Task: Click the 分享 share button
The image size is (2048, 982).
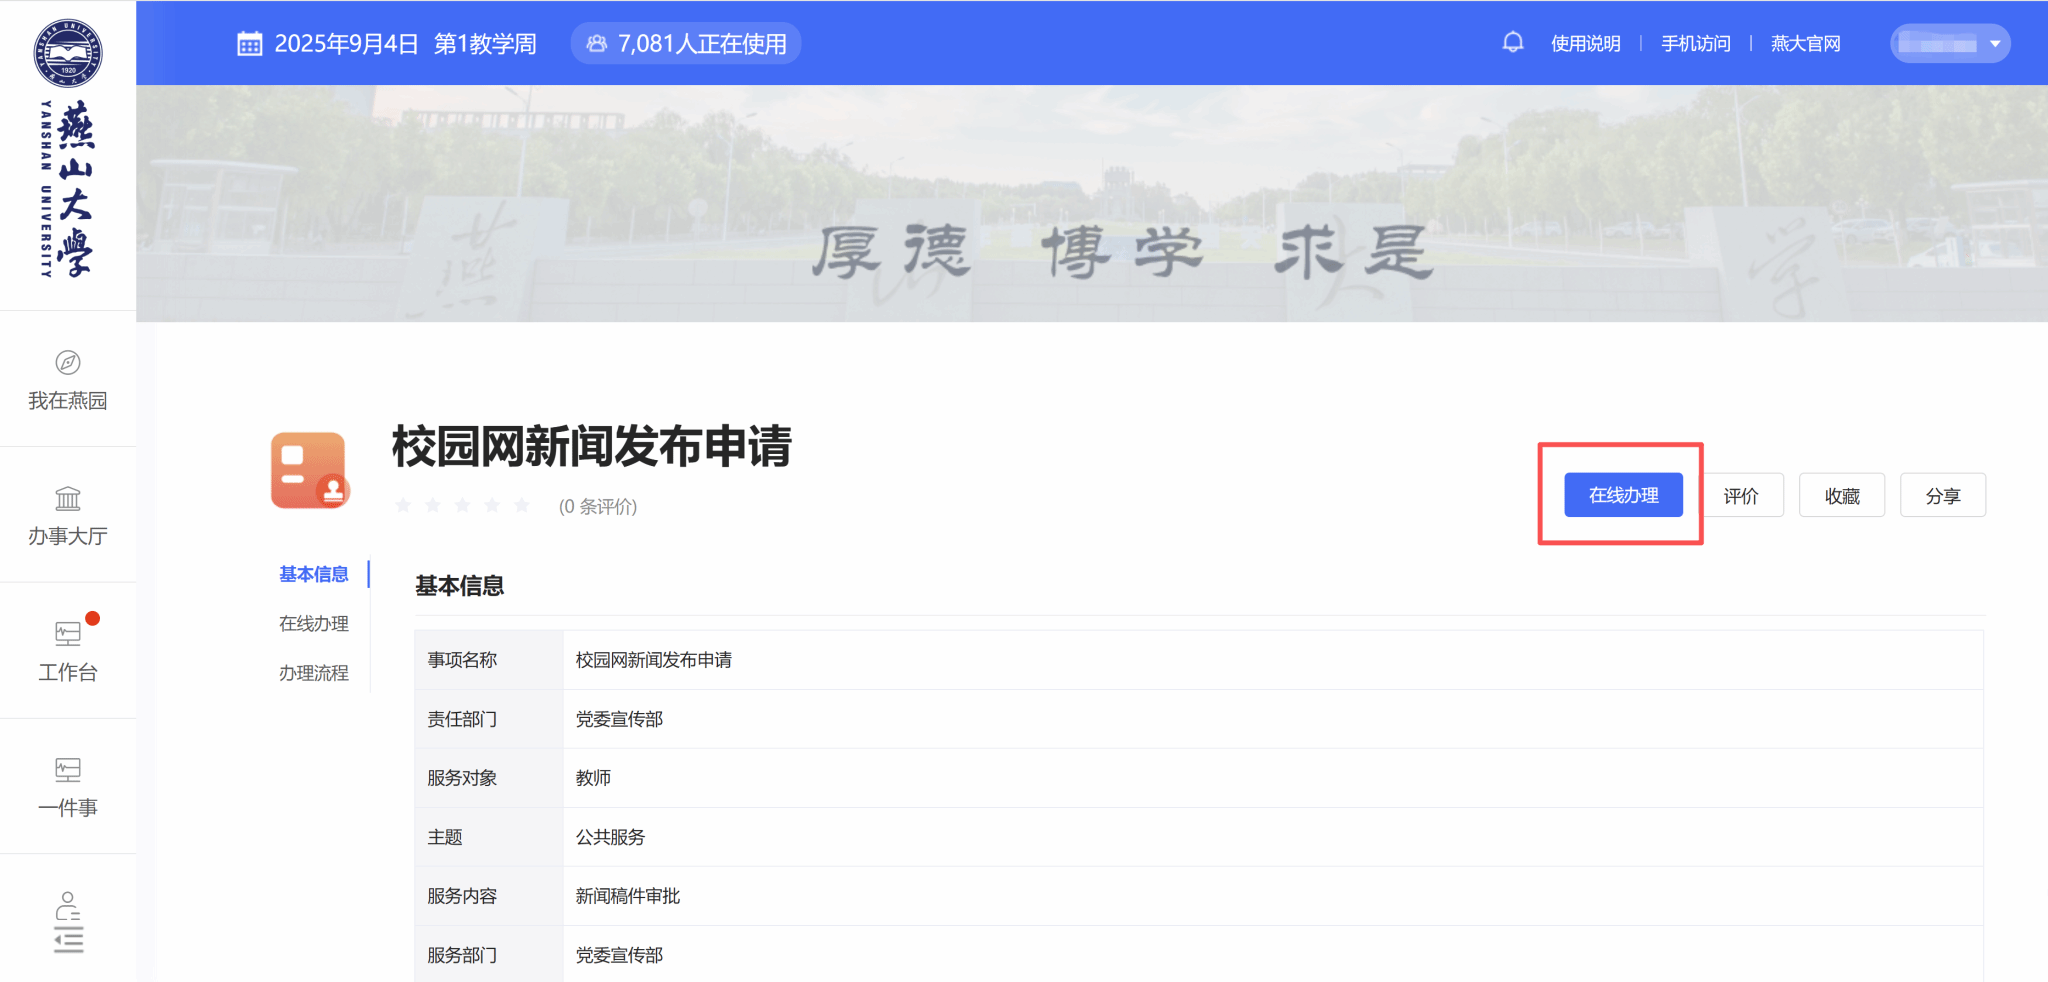Action: tap(1942, 496)
